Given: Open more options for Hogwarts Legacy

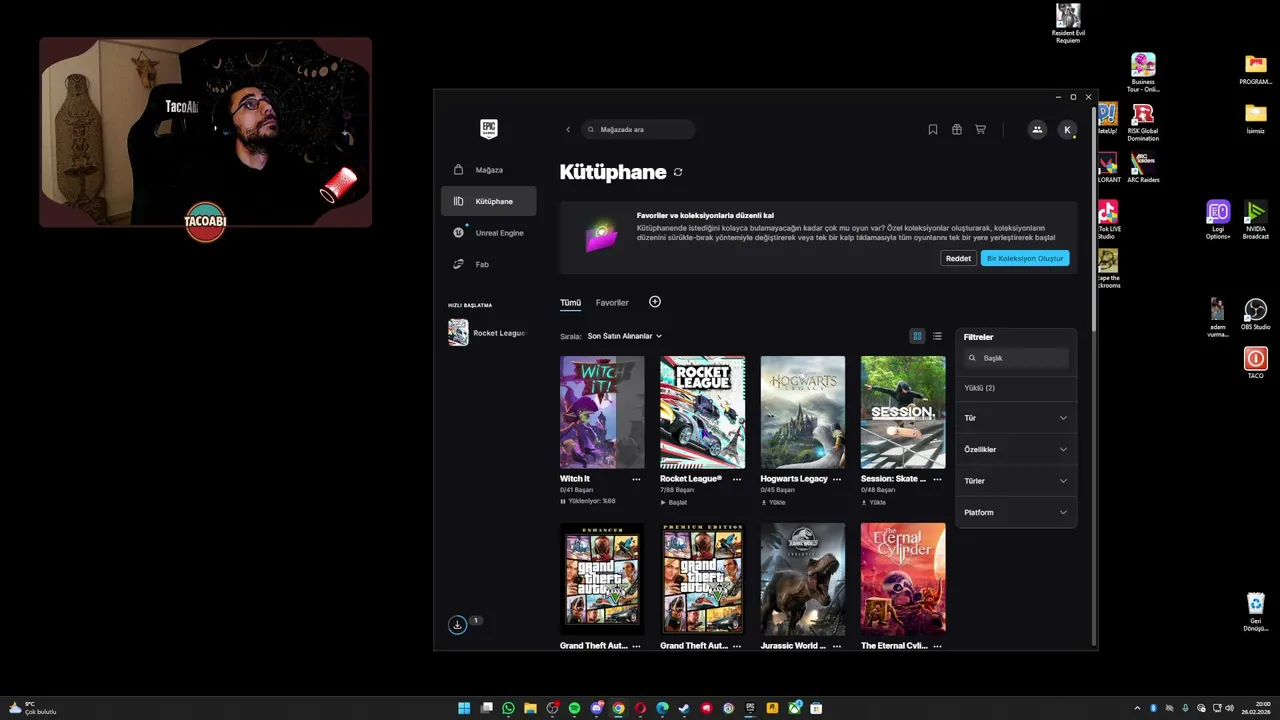Looking at the screenshot, I should 837,479.
